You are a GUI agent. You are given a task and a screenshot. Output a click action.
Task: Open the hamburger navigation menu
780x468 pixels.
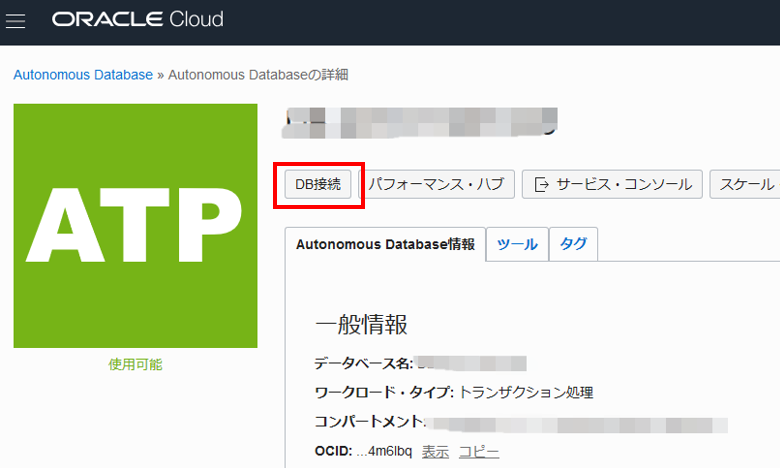click(x=15, y=20)
